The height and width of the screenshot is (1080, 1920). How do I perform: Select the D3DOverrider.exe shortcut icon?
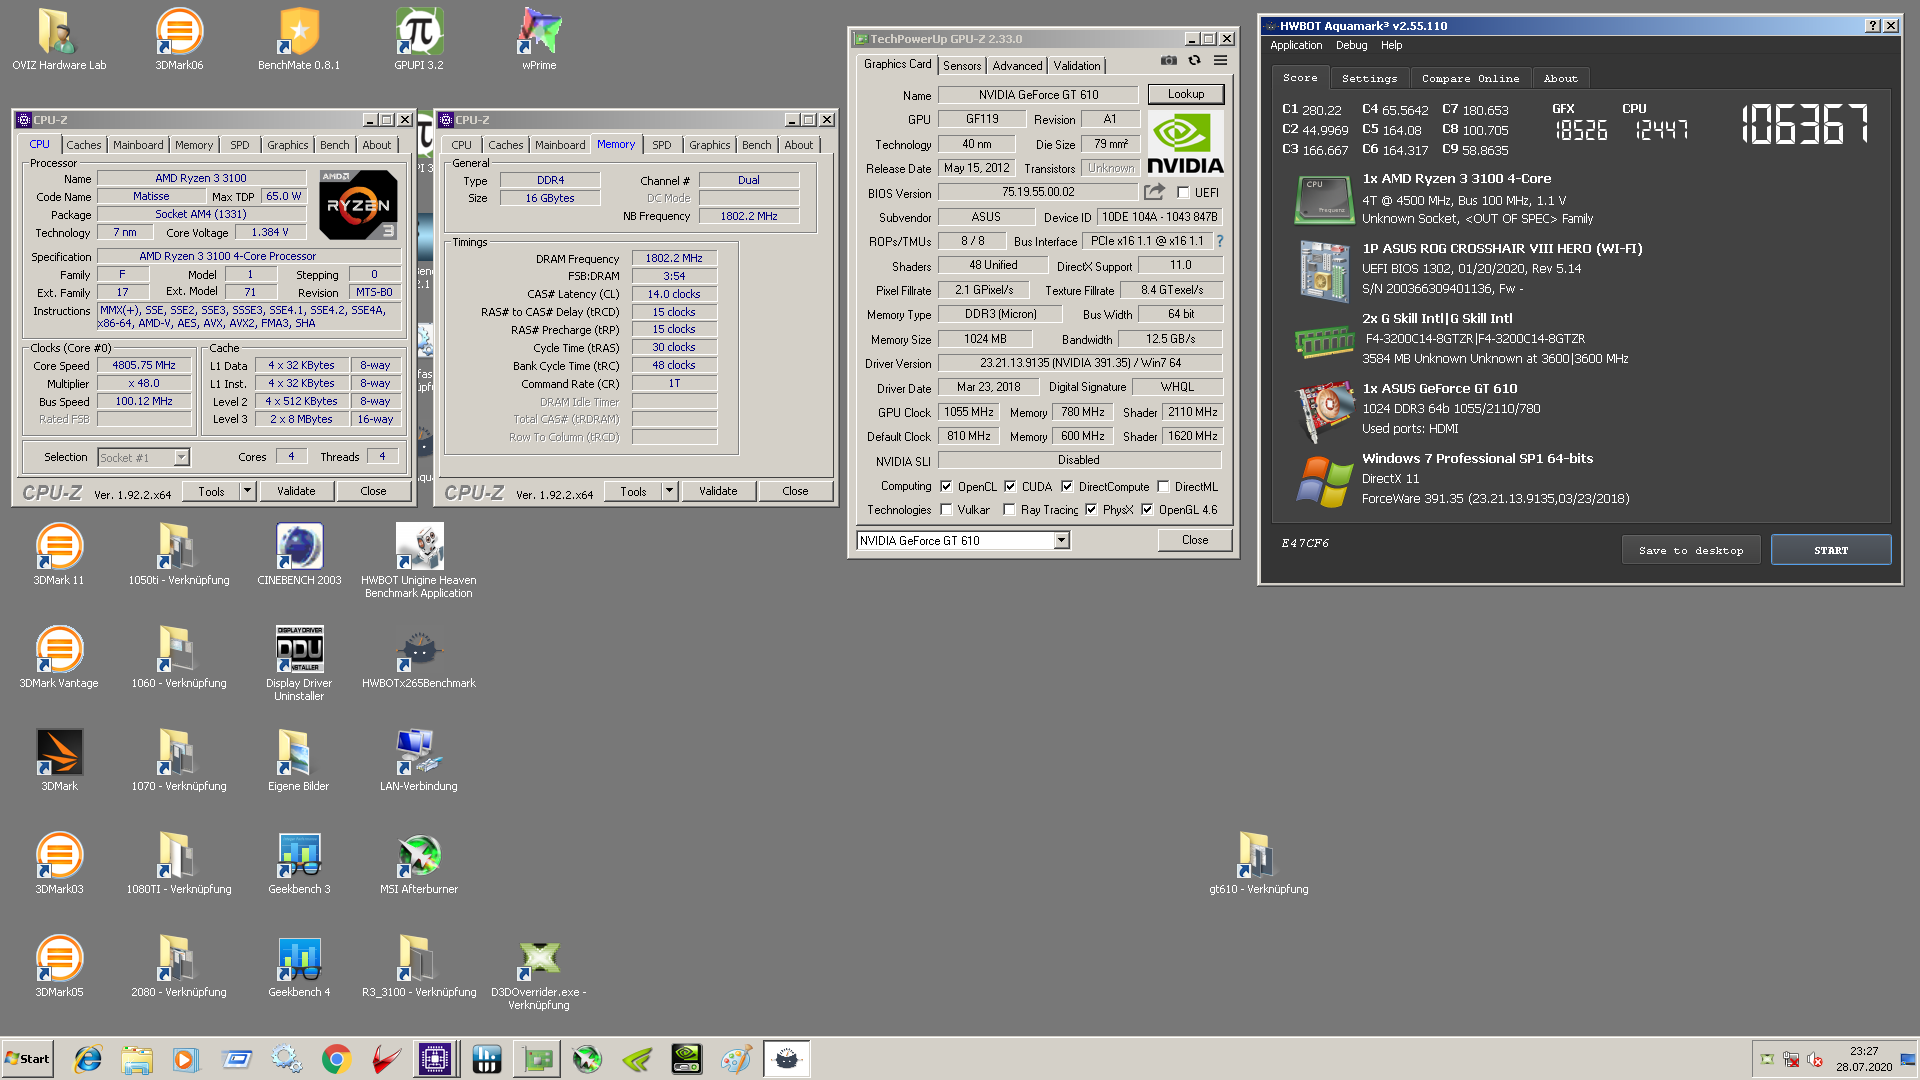[539, 973]
